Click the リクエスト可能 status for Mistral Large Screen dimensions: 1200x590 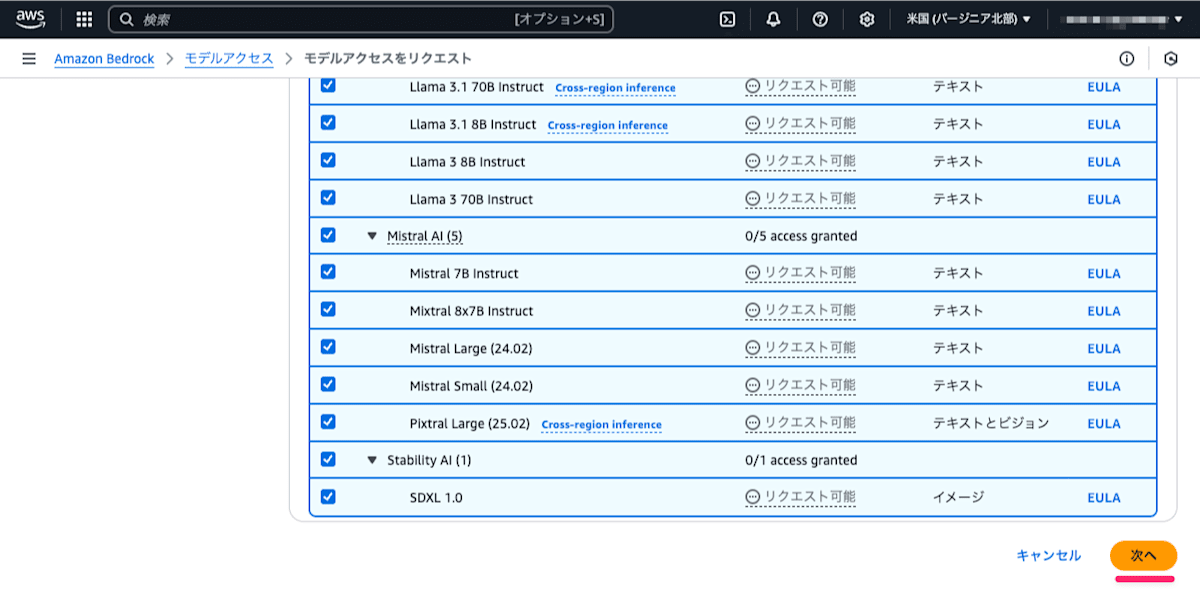[x=800, y=348]
